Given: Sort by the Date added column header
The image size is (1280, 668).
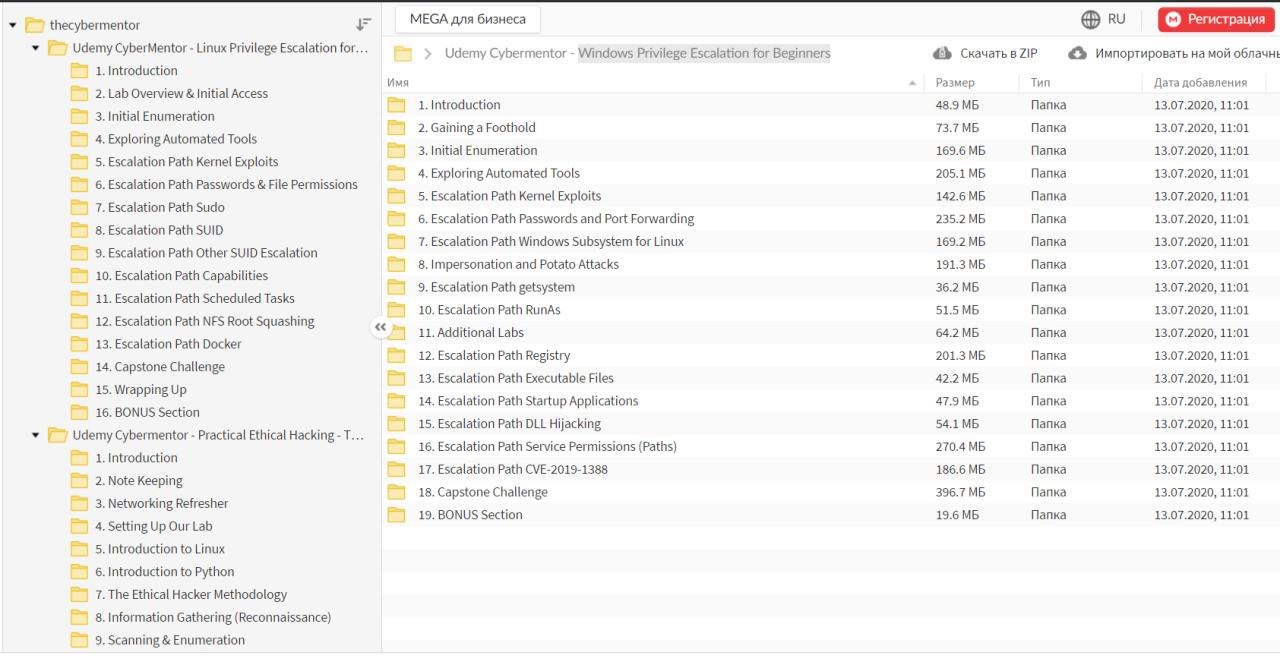Looking at the screenshot, I should pos(1200,83).
